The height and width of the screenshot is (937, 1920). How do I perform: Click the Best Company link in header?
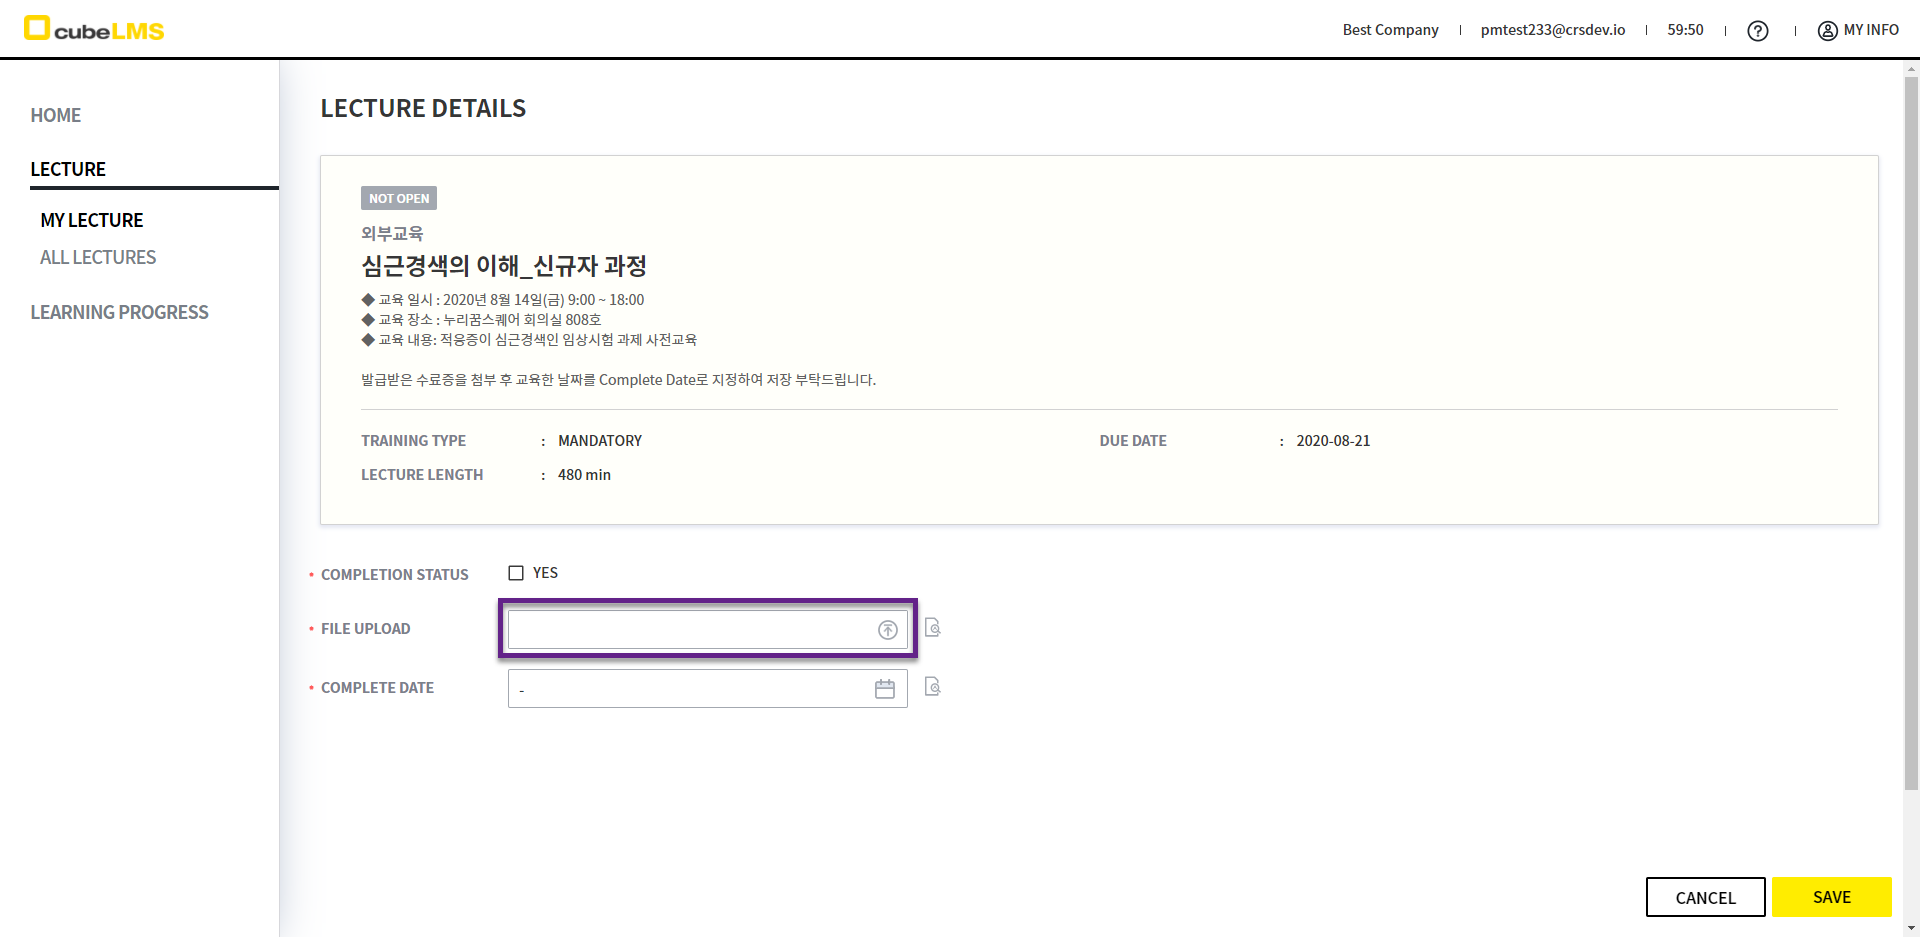[x=1390, y=30]
